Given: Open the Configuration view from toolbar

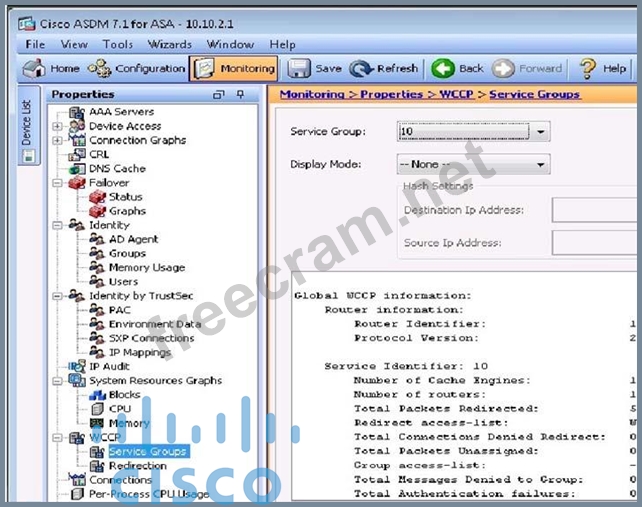Looking at the screenshot, I should (100, 68).
